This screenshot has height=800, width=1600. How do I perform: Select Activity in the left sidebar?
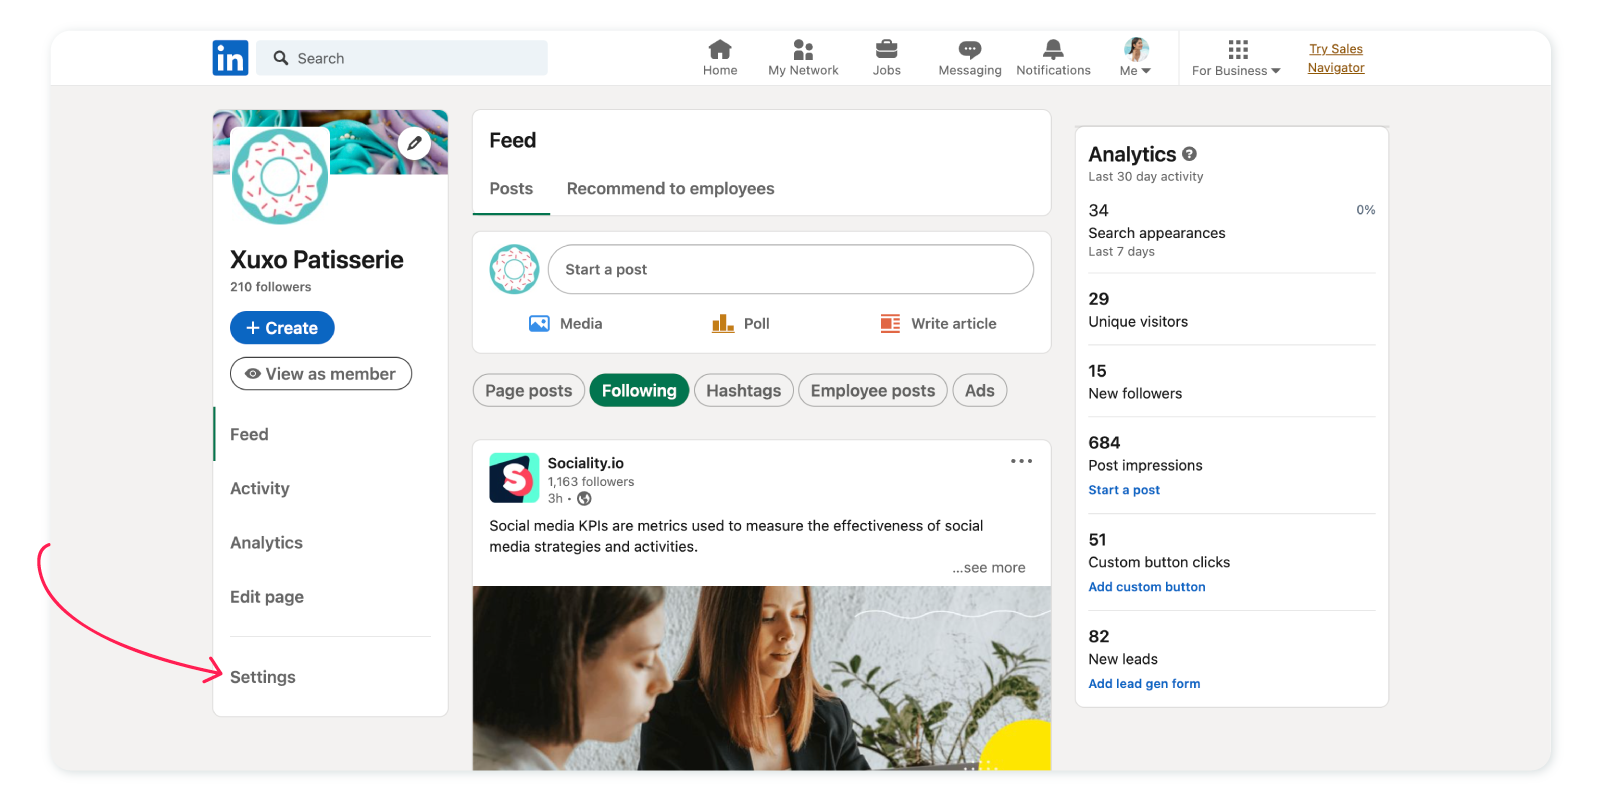[x=260, y=488]
